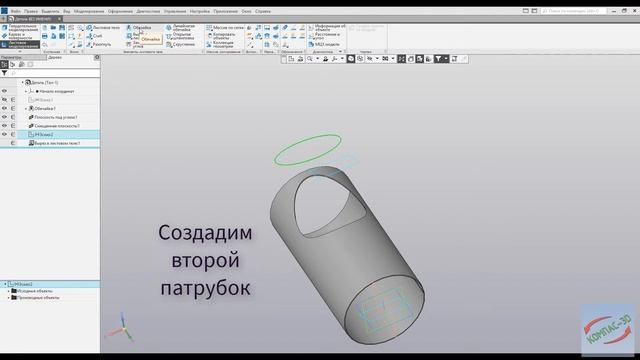
Task: Click Копировать объекты command
Action: point(221,36)
